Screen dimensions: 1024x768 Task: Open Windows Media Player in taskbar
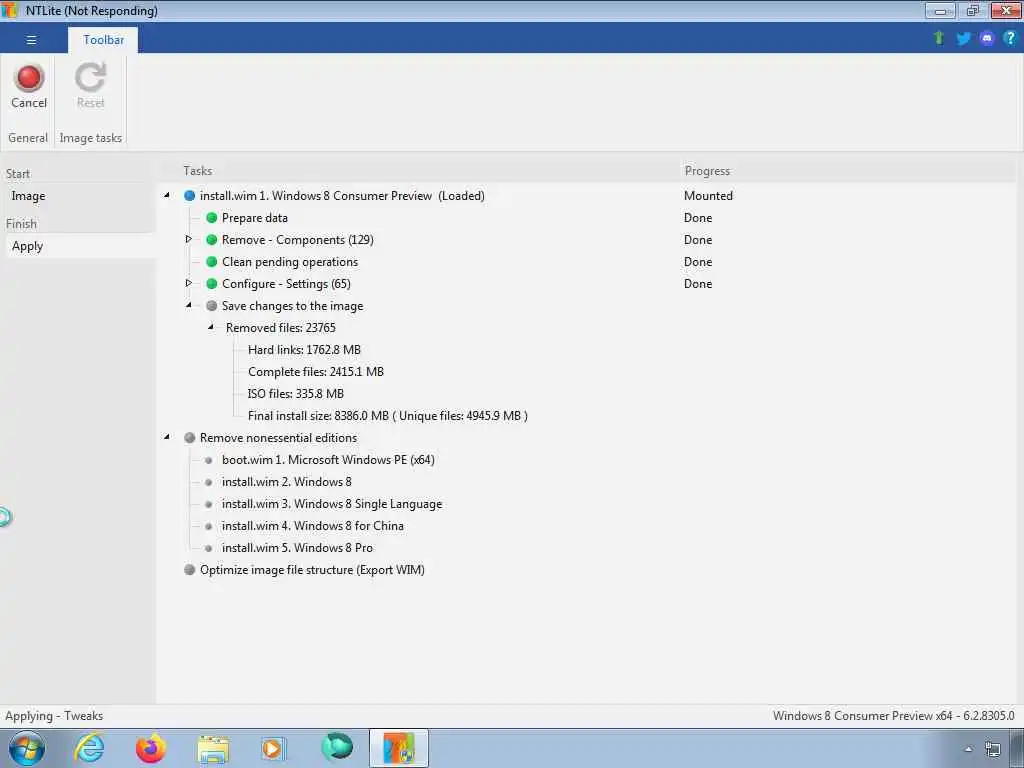273,748
